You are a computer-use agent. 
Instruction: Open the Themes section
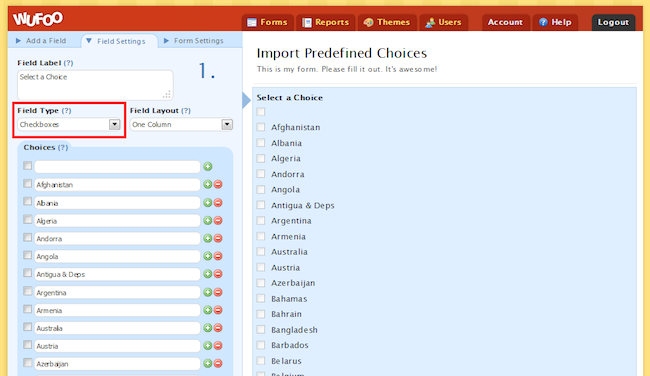[x=387, y=22]
